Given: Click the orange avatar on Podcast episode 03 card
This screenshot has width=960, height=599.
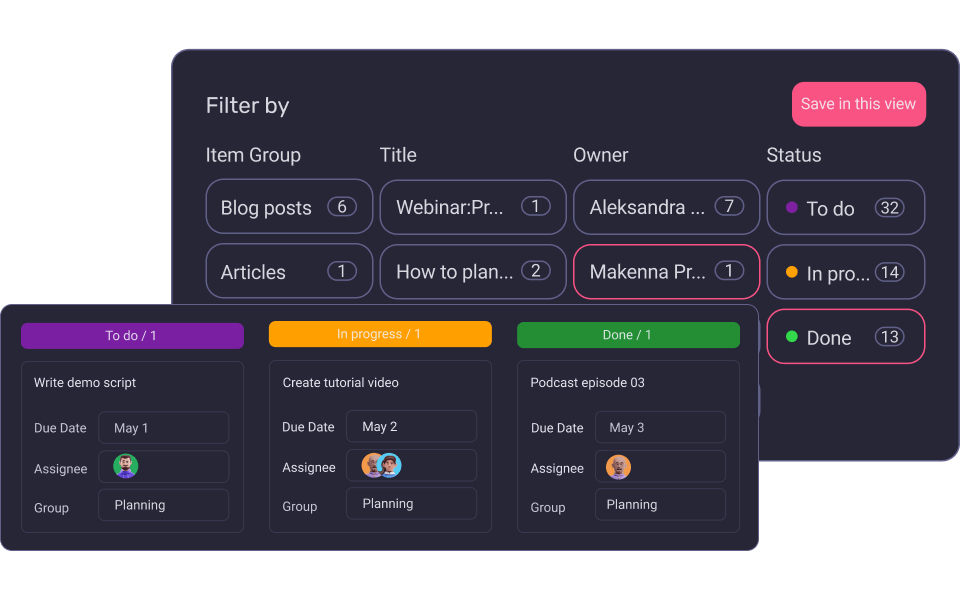Looking at the screenshot, I should pyautogui.click(x=620, y=465).
